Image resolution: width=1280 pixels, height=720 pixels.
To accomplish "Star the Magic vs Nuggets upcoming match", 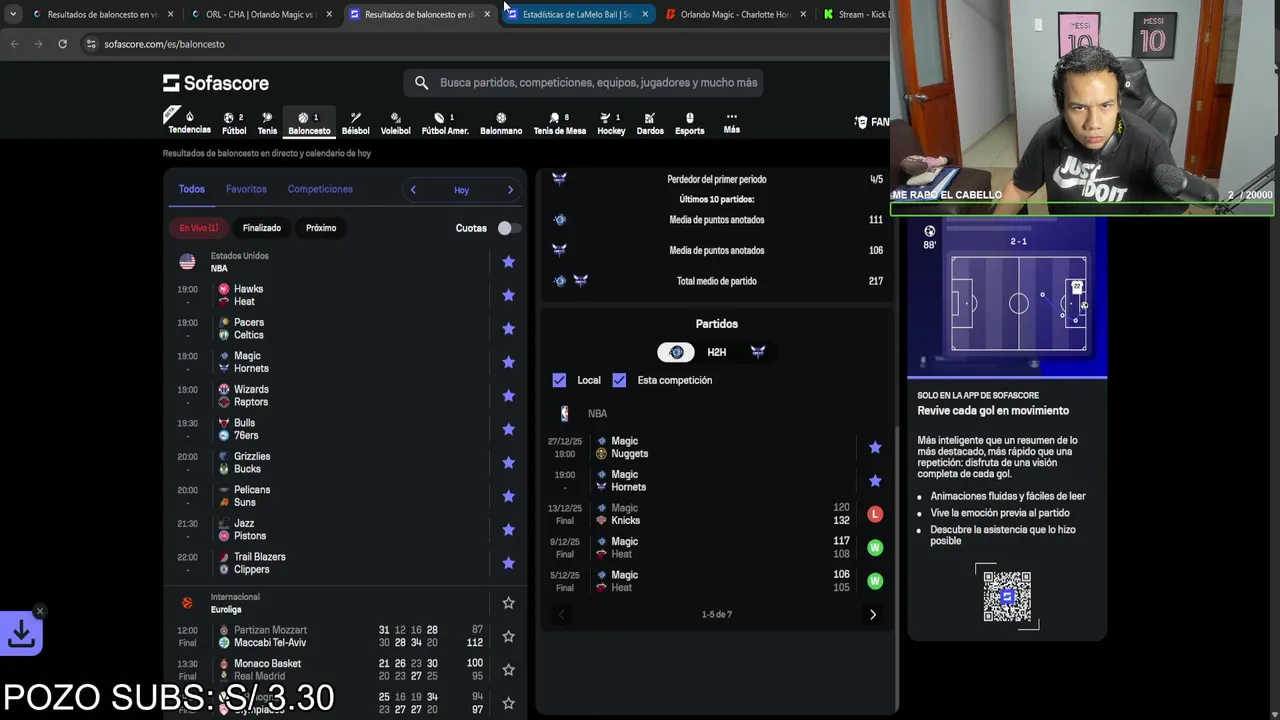I will click(x=875, y=447).
